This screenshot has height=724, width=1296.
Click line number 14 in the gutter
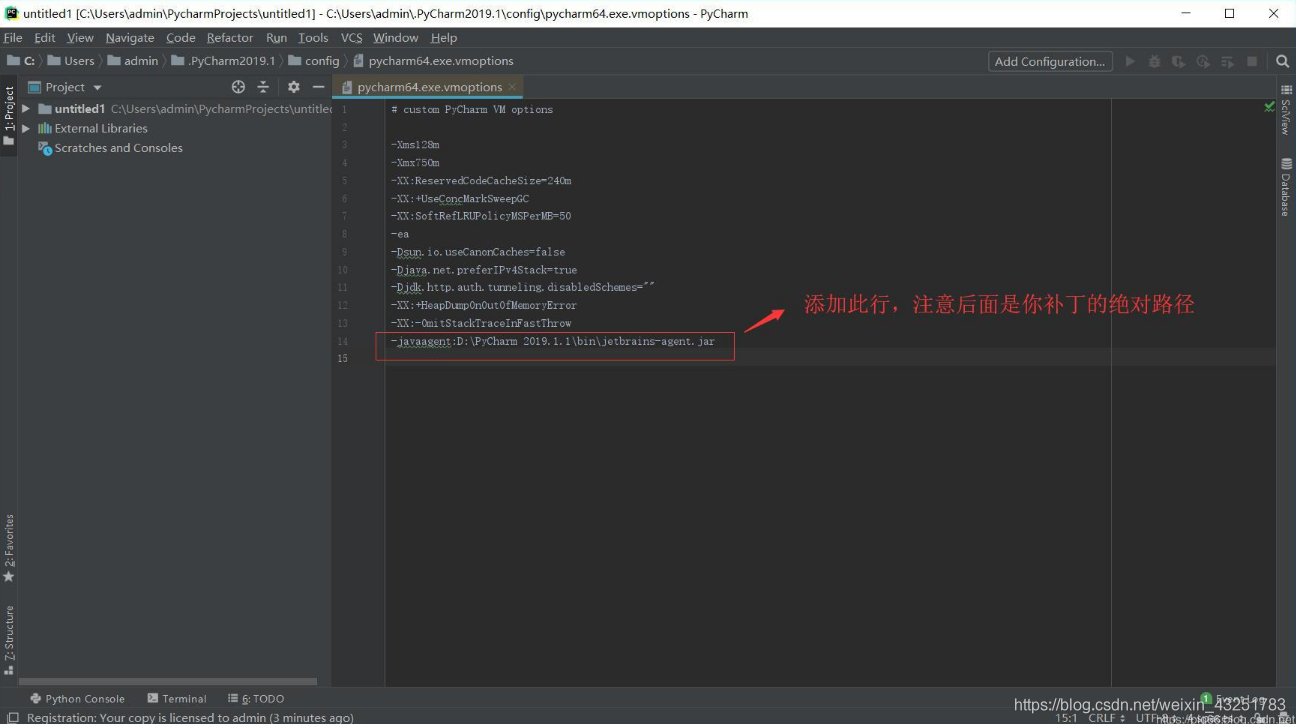click(343, 341)
